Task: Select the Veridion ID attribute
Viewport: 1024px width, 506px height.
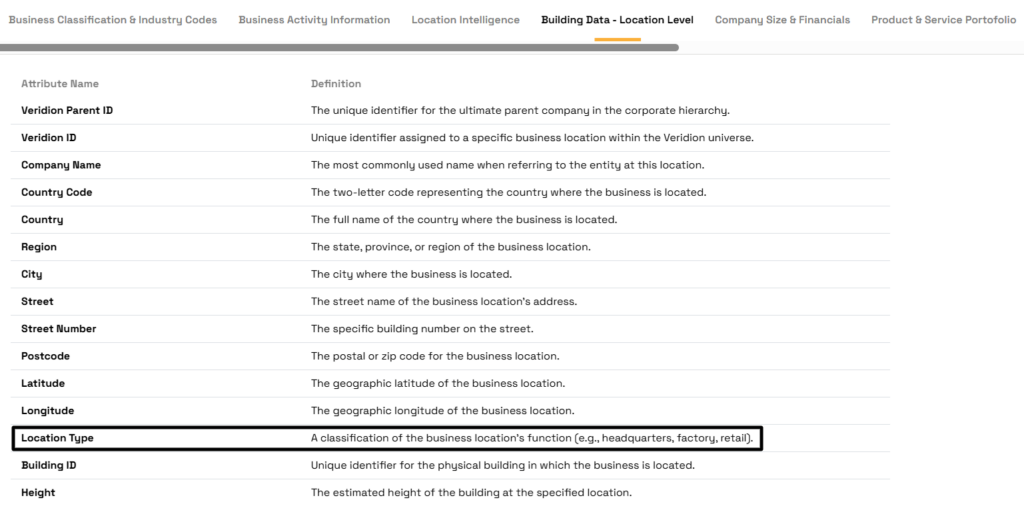Action: 49,138
